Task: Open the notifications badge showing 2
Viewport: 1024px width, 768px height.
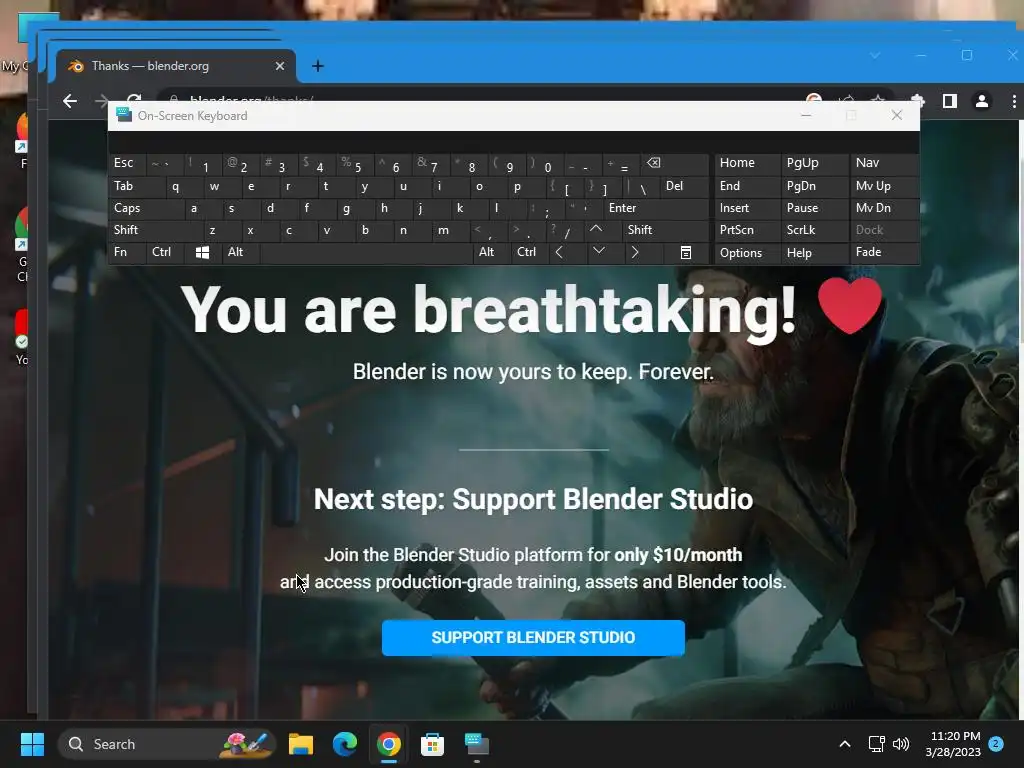Action: pyautogui.click(x=996, y=744)
